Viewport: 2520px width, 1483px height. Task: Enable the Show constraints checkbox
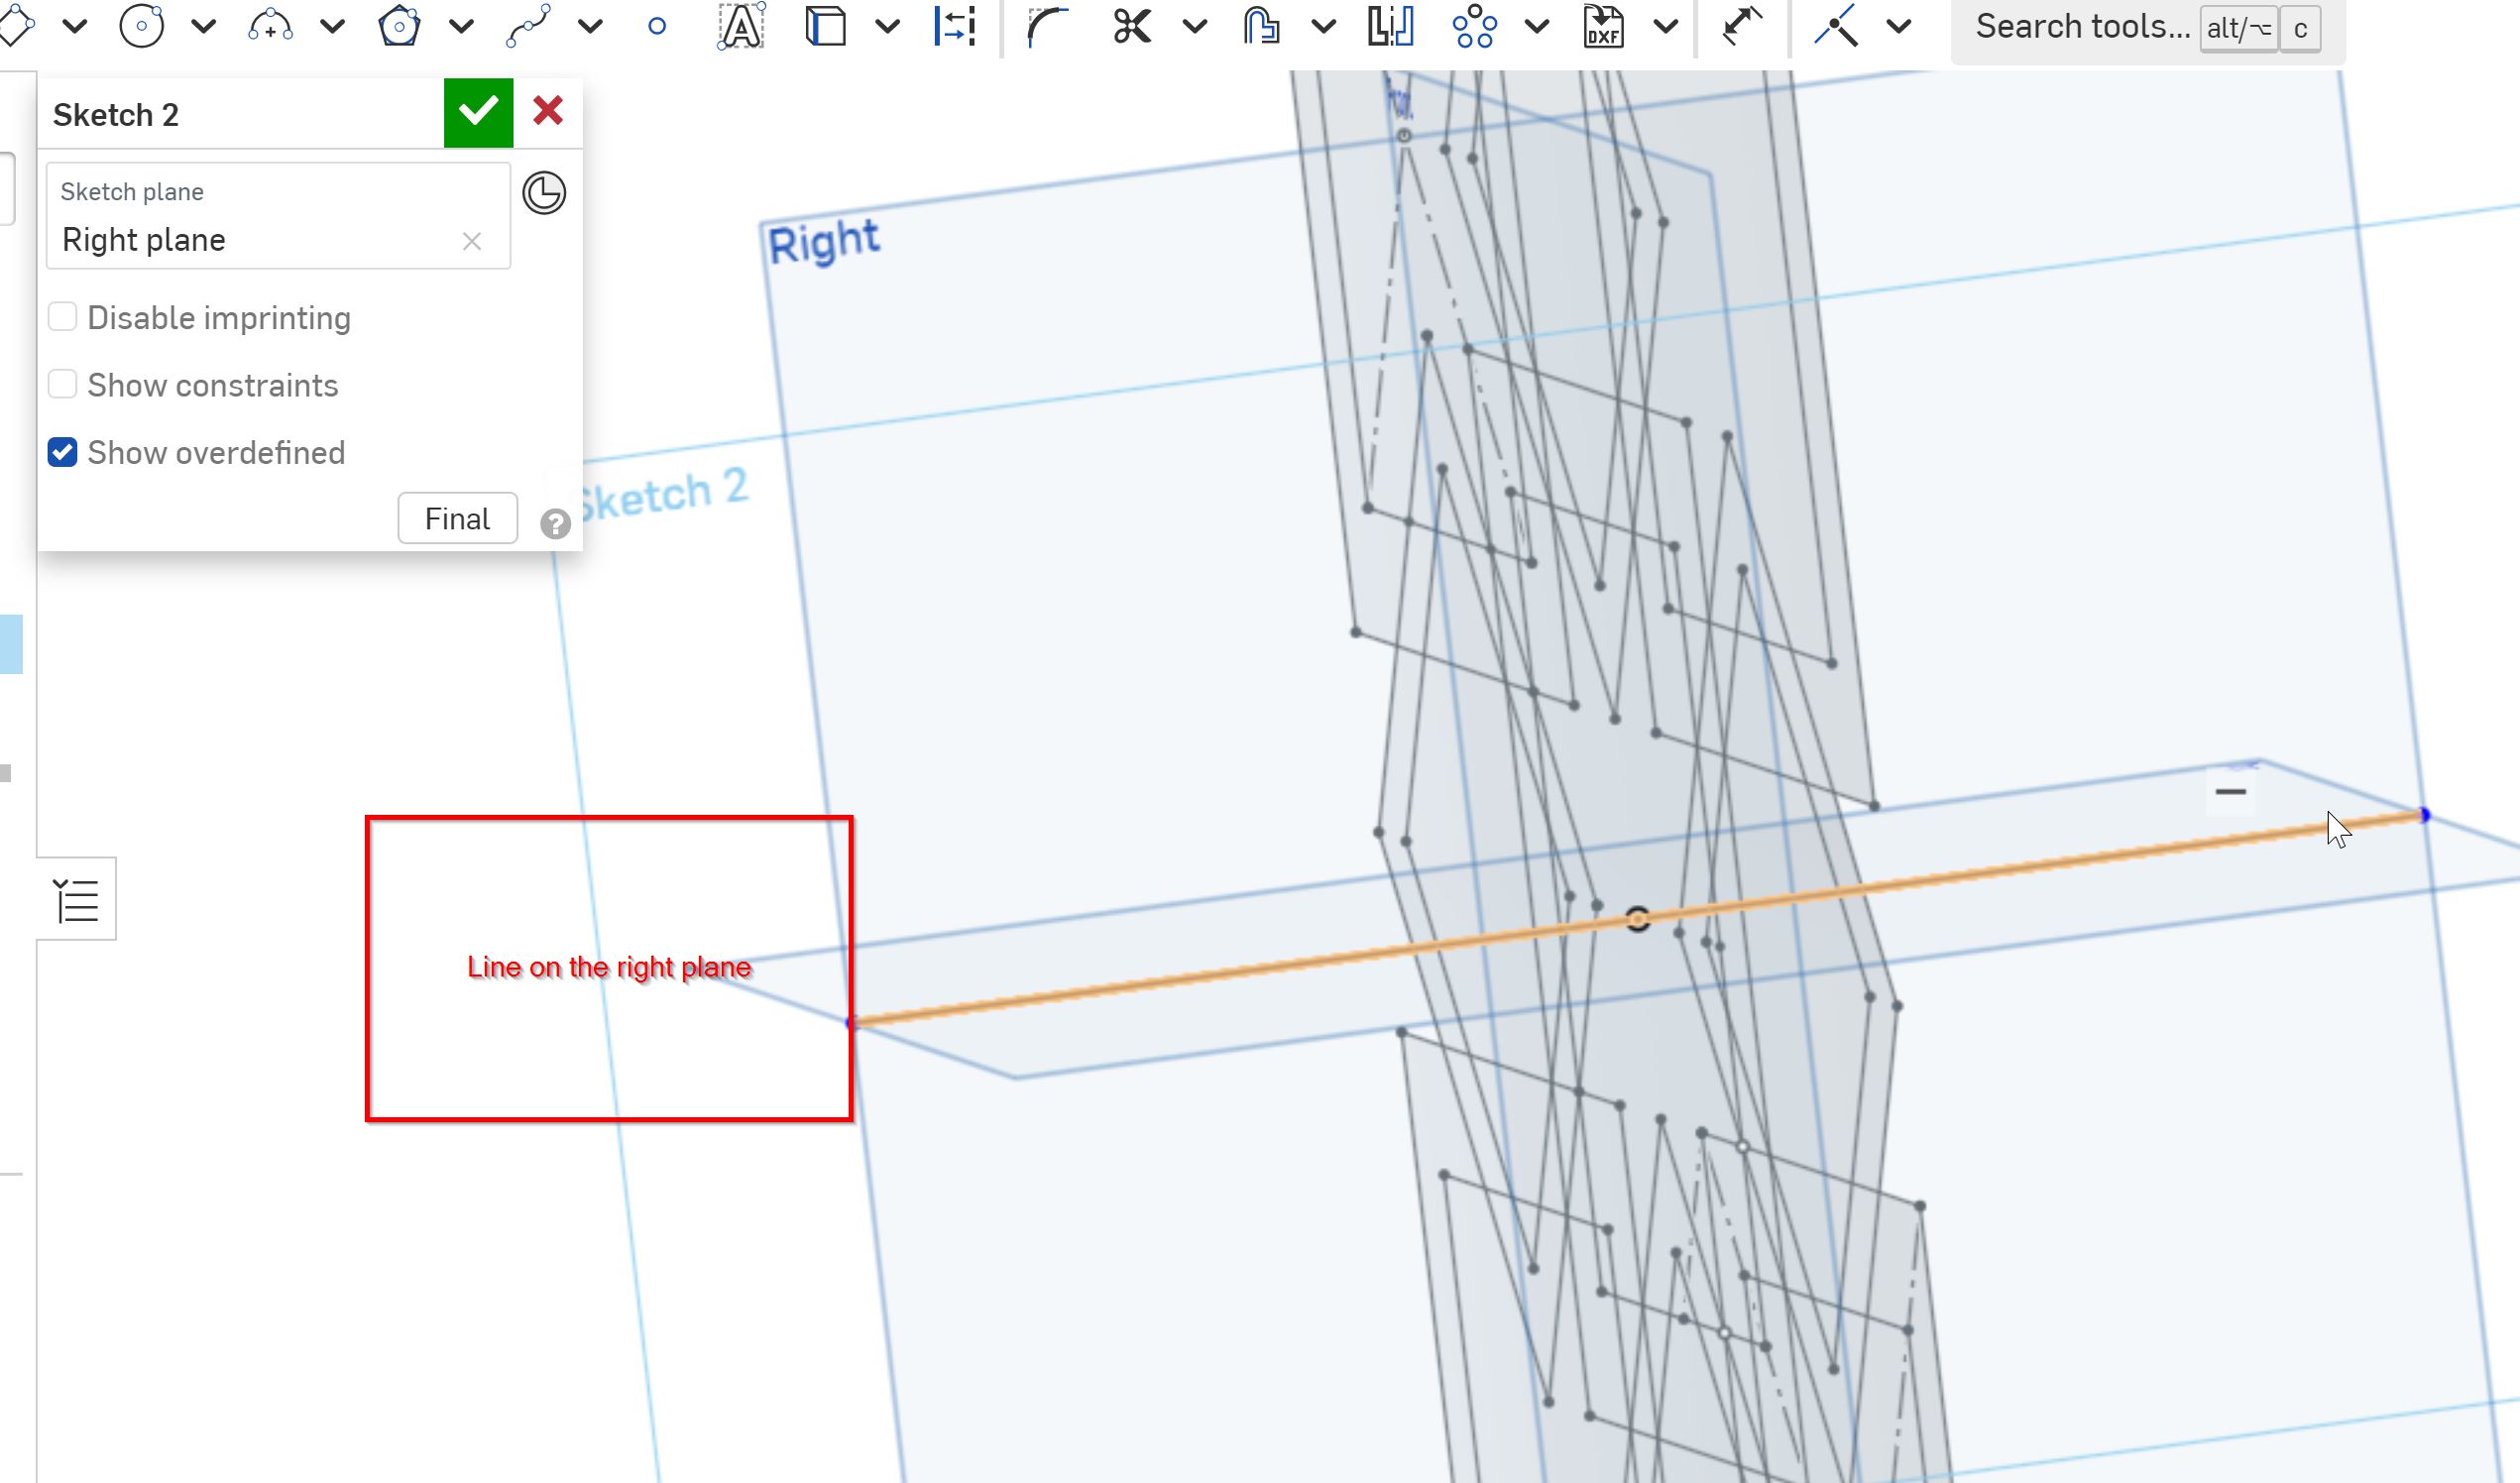[x=63, y=384]
